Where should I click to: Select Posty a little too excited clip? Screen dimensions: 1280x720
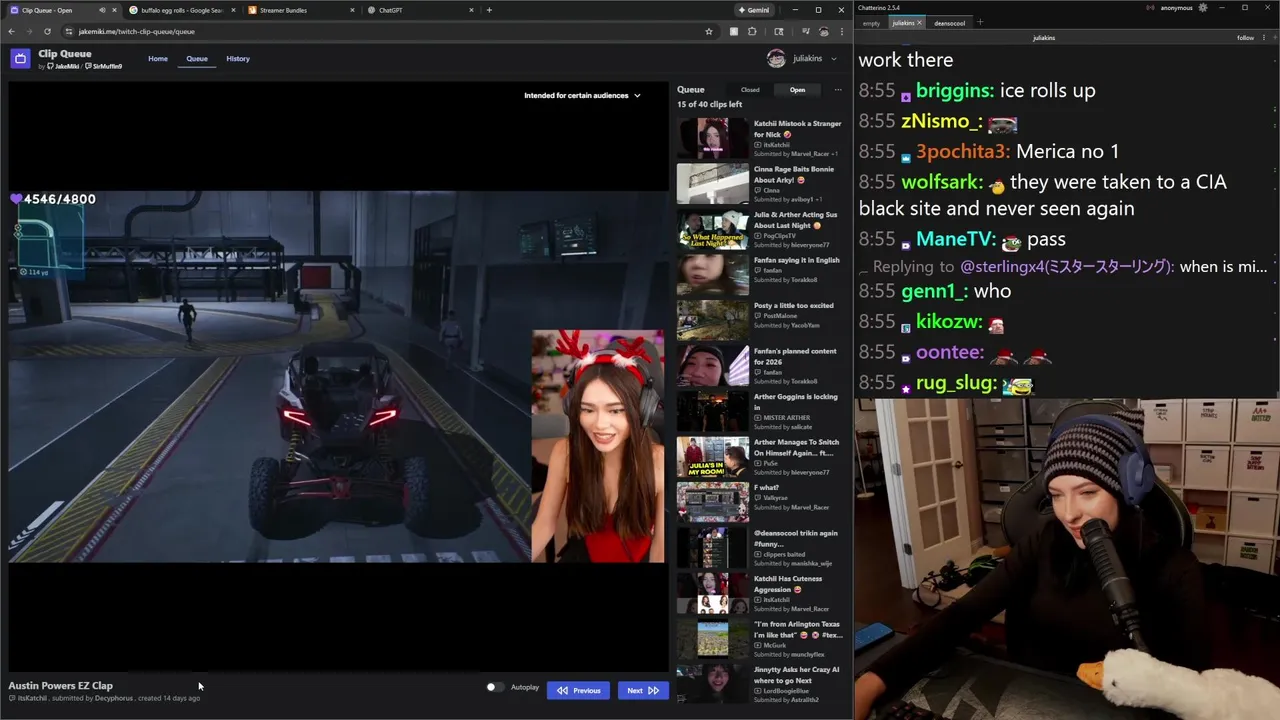click(760, 320)
